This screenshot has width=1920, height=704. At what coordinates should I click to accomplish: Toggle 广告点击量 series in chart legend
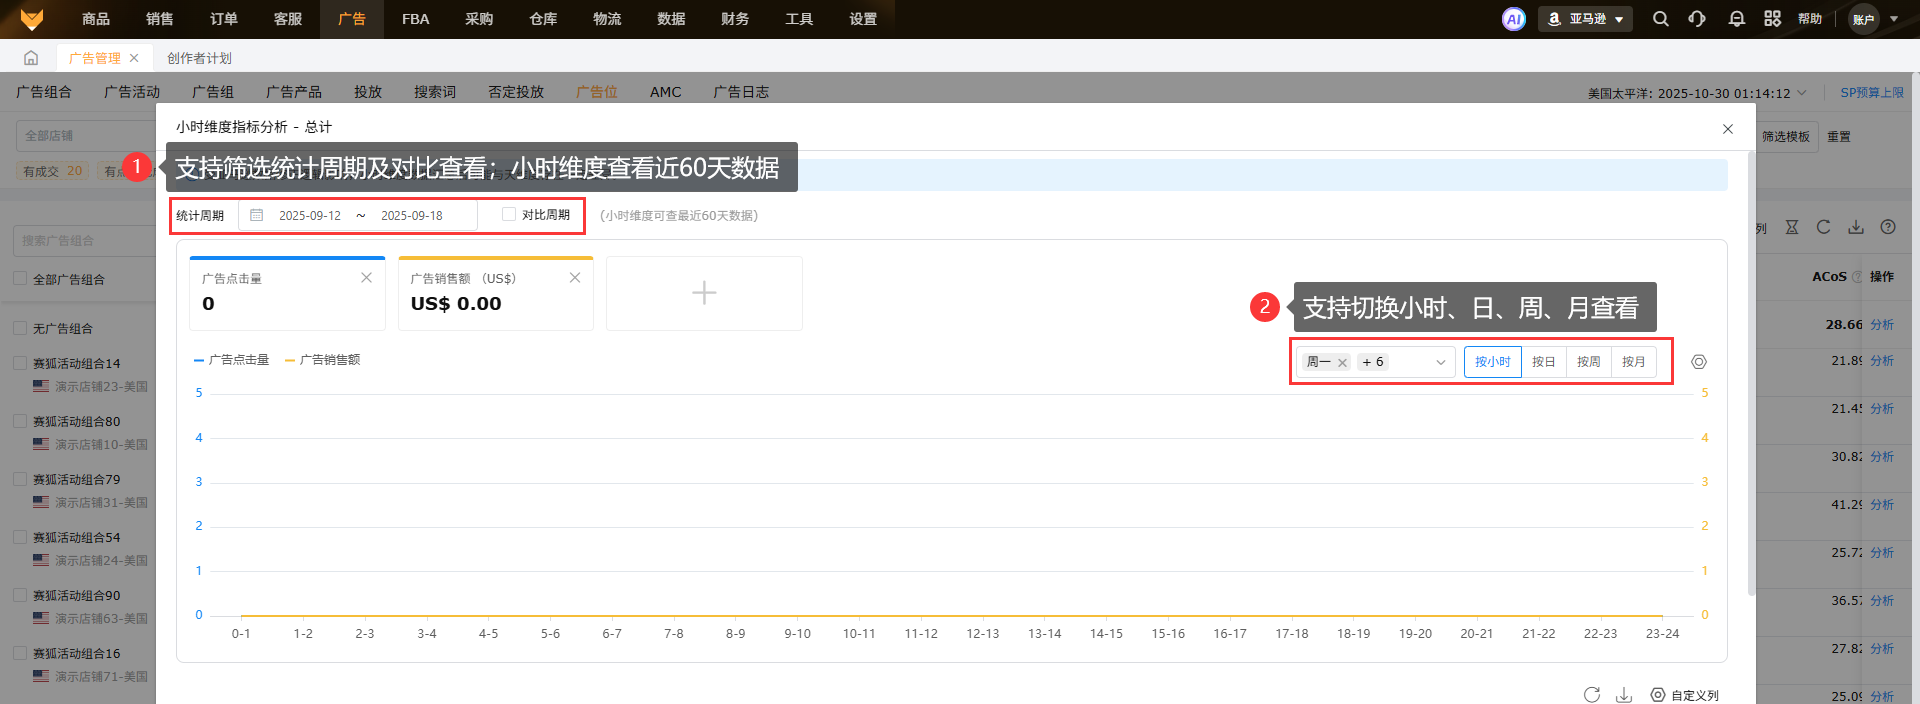[x=232, y=360]
